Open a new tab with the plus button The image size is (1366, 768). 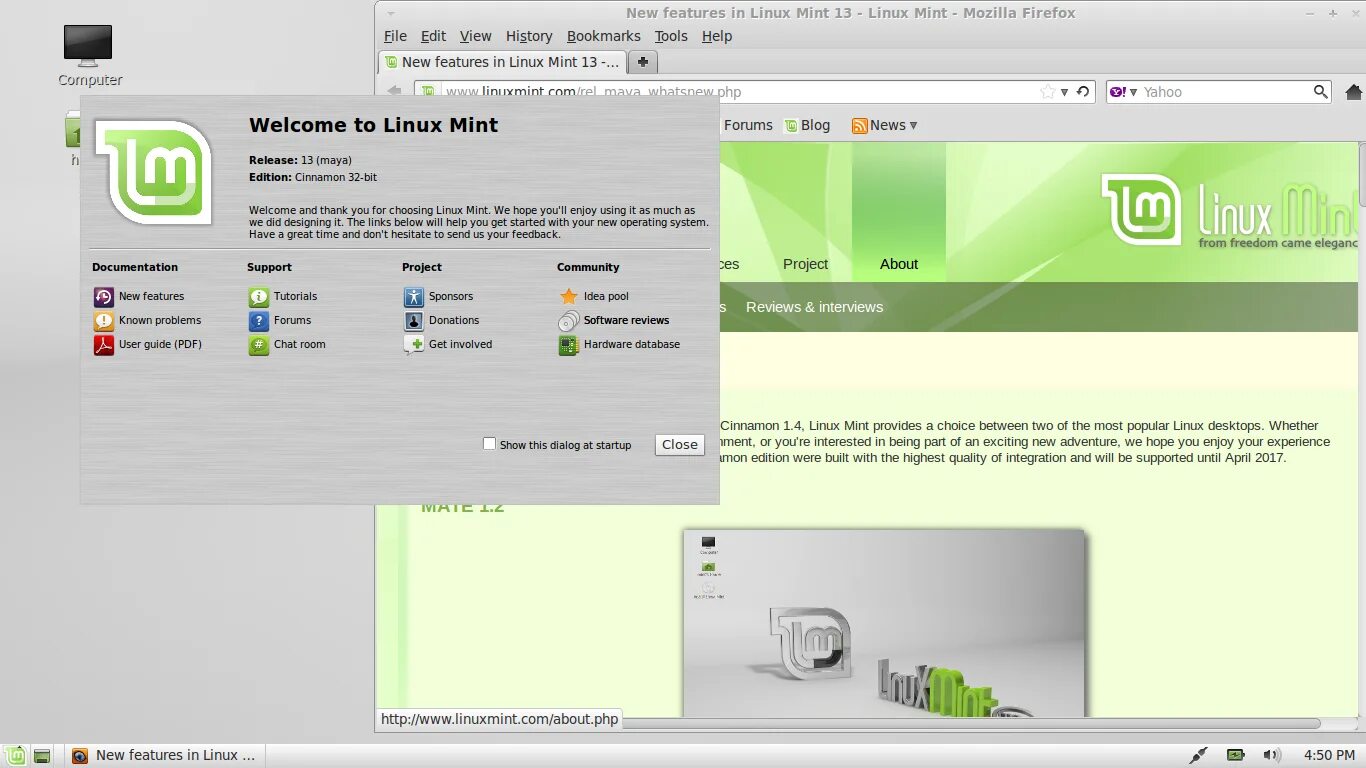pos(642,62)
